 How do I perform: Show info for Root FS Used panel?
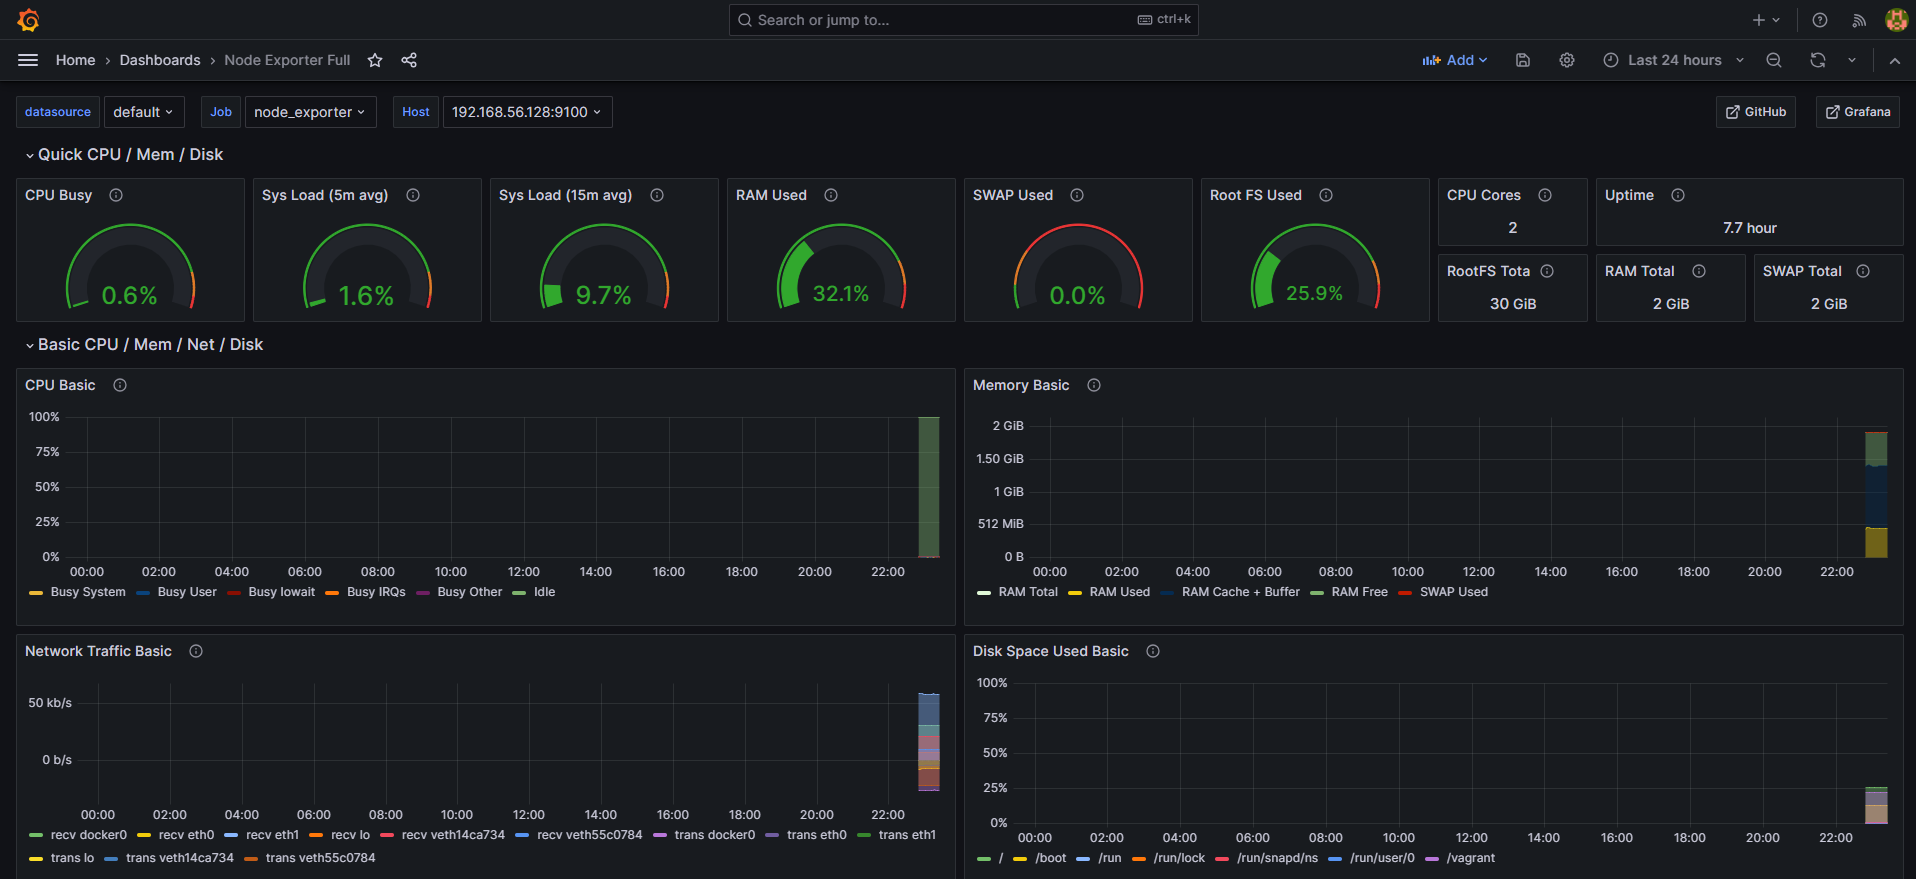tap(1326, 195)
